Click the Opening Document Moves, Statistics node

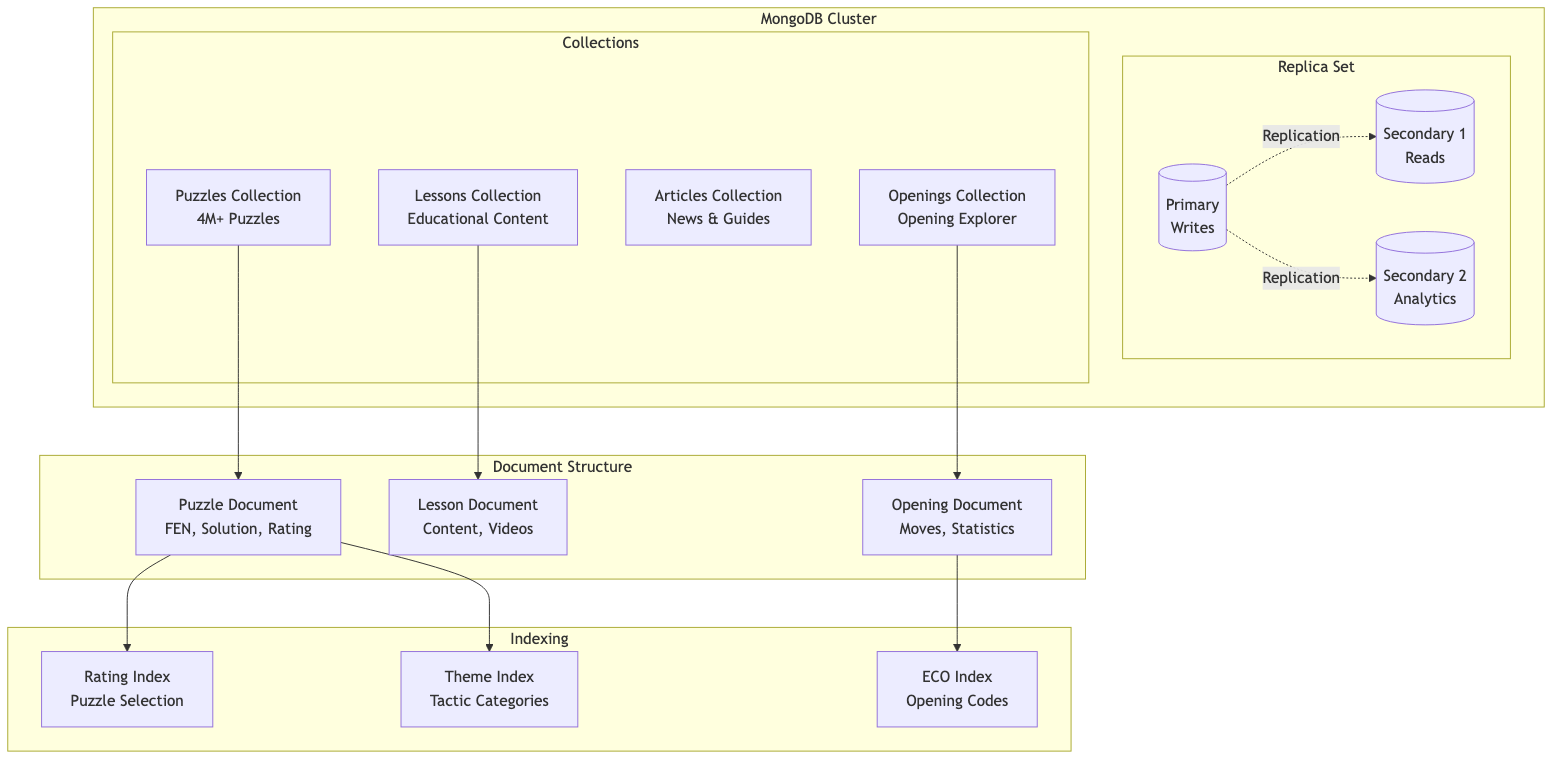[x=957, y=517]
